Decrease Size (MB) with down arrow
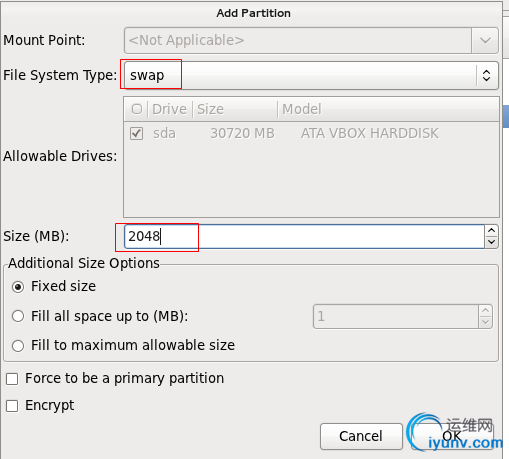509x459 pixels. click(x=492, y=242)
